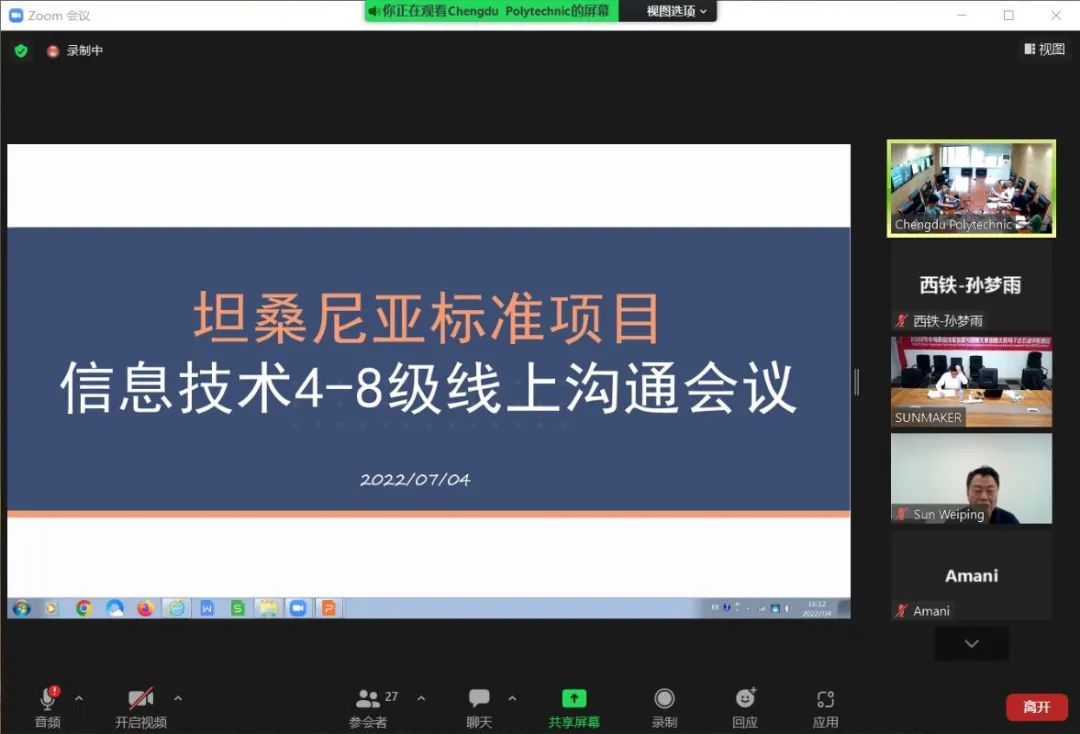The height and width of the screenshot is (734, 1080).
Task: Open the View Options dropdown
Action: pyautogui.click(x=676, y=11)
